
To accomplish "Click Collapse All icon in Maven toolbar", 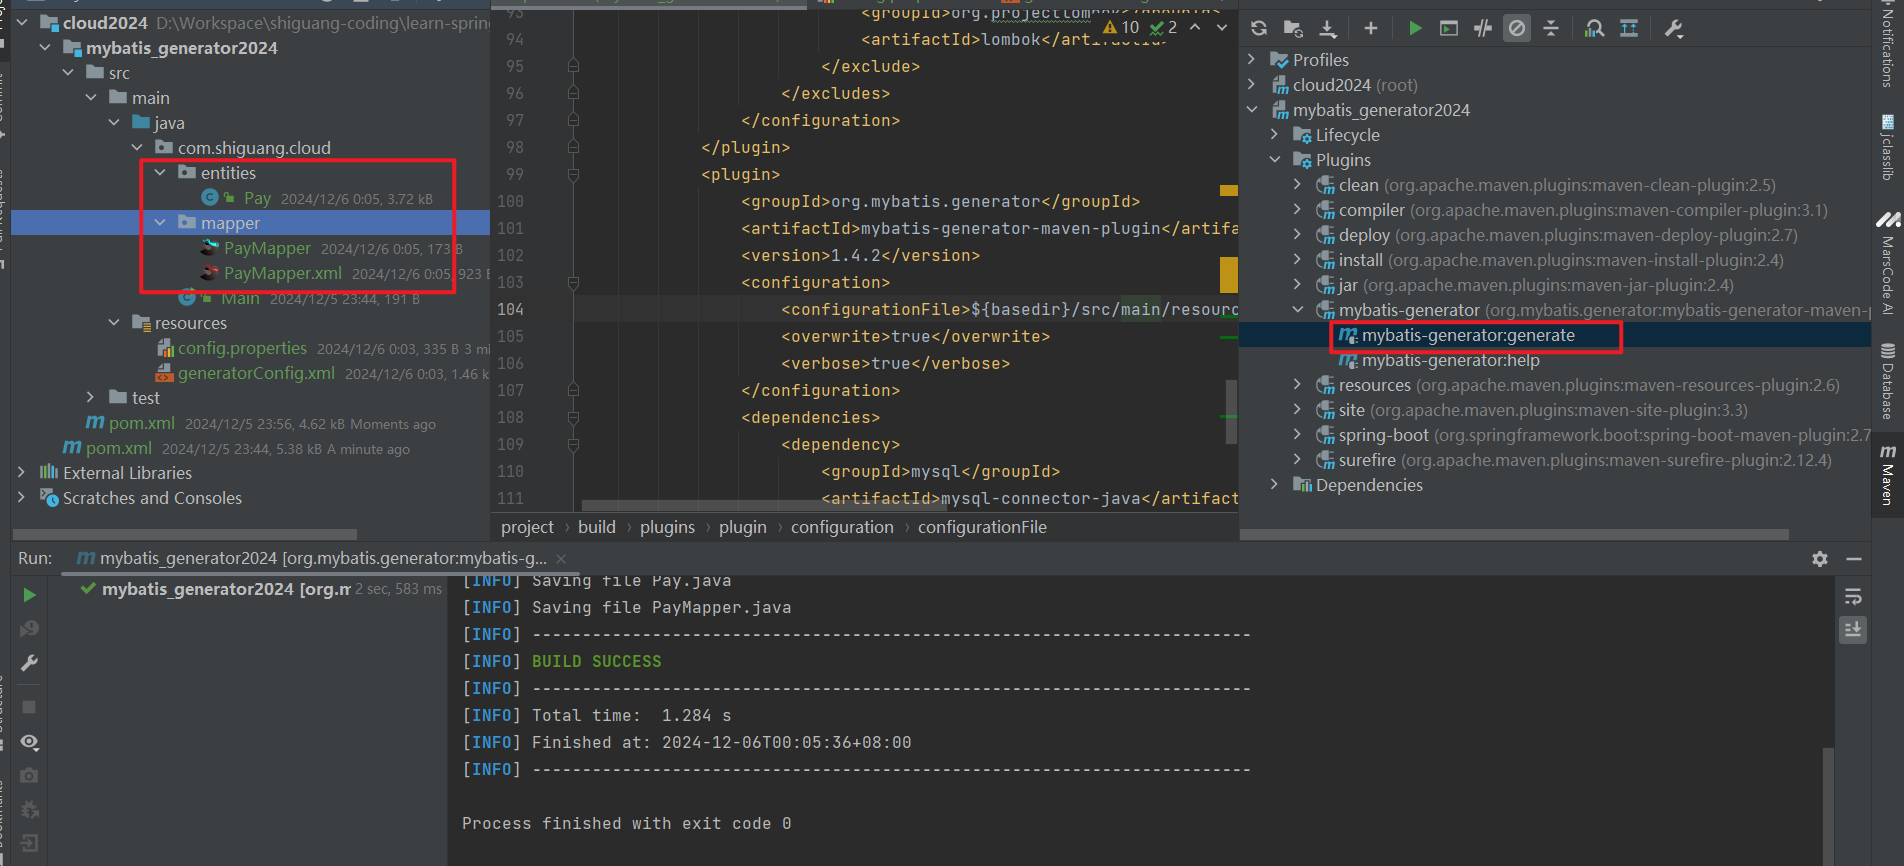I will [1551, 29].
